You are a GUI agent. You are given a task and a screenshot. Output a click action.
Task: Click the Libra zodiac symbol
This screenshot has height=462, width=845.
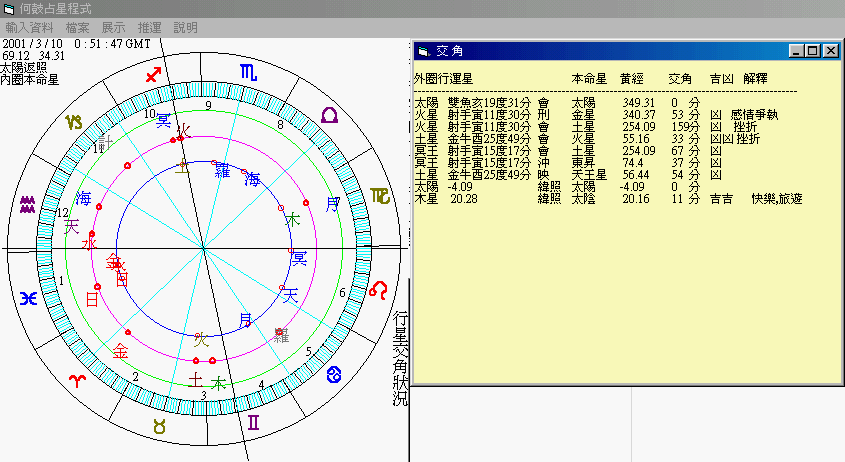click(x=329, y=115)
